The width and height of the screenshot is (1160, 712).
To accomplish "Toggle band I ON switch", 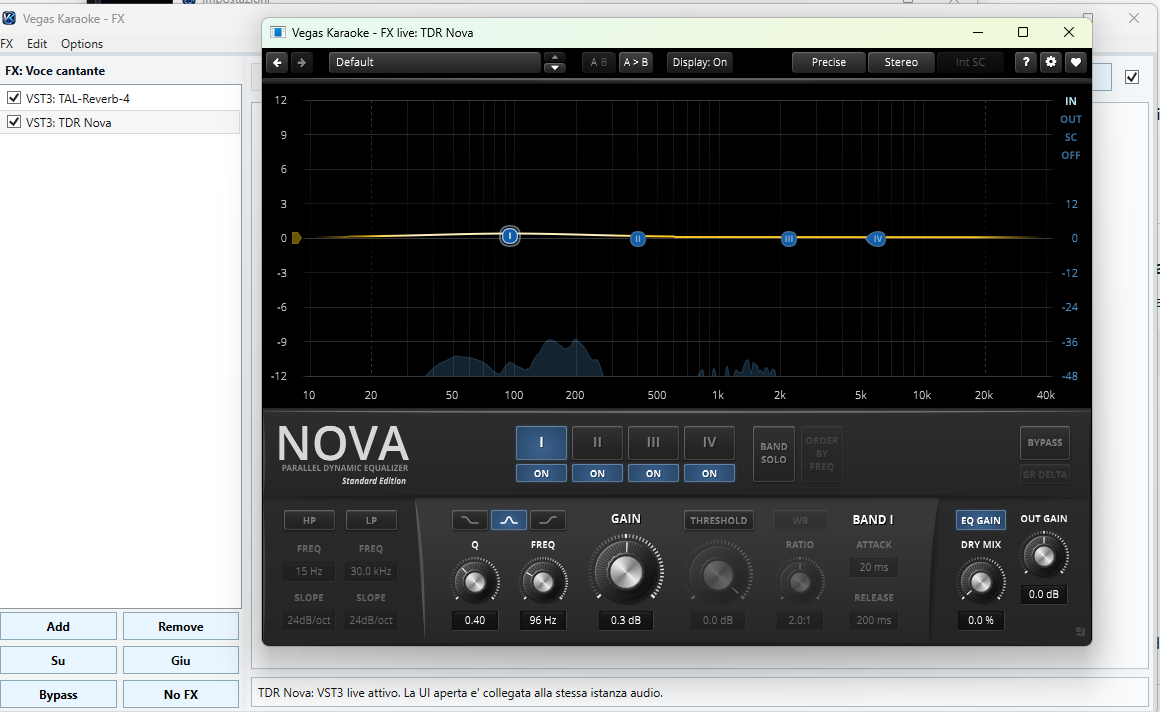I will [x=542, y=473].
